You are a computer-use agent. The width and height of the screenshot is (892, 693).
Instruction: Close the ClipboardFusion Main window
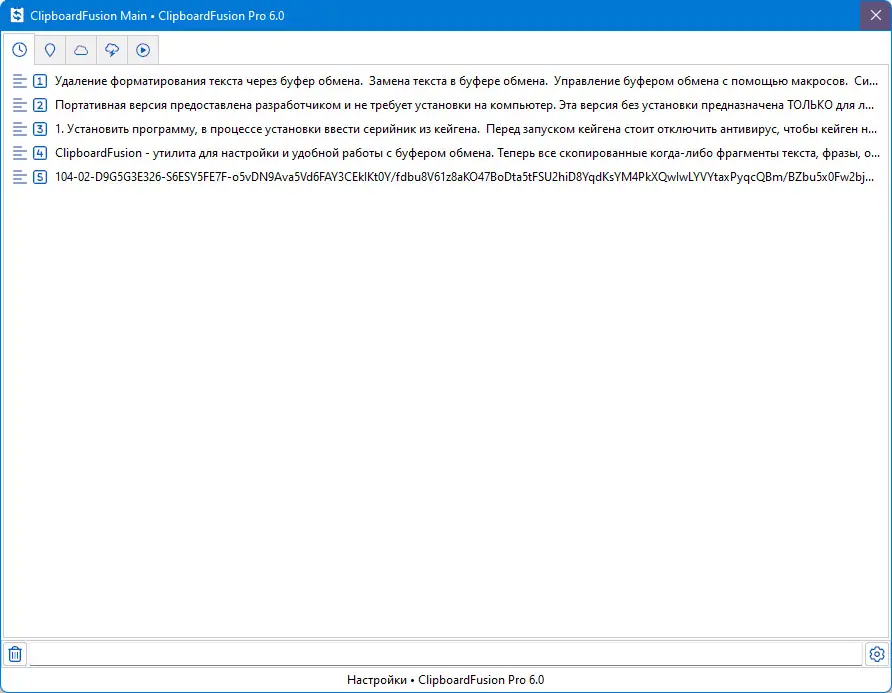coord(876,15)
